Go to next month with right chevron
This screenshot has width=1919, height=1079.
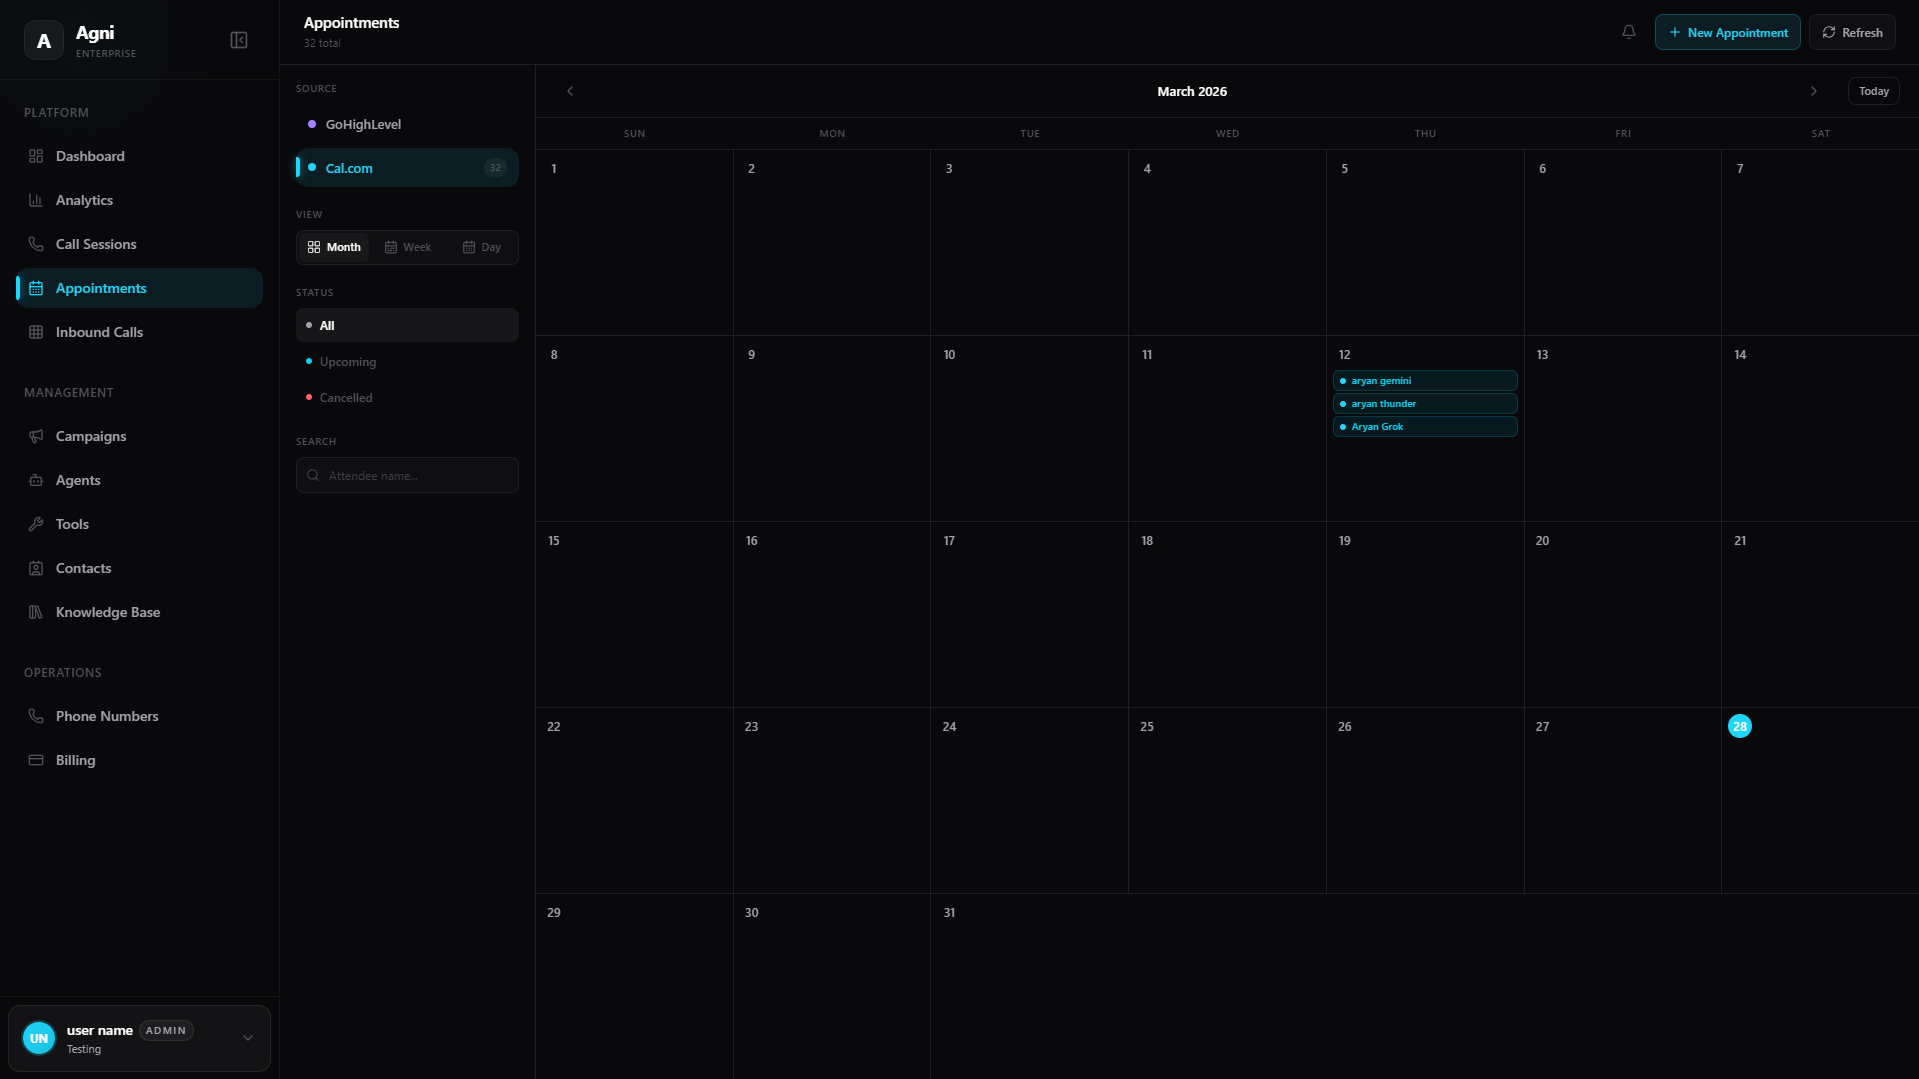coord(1813,91)
